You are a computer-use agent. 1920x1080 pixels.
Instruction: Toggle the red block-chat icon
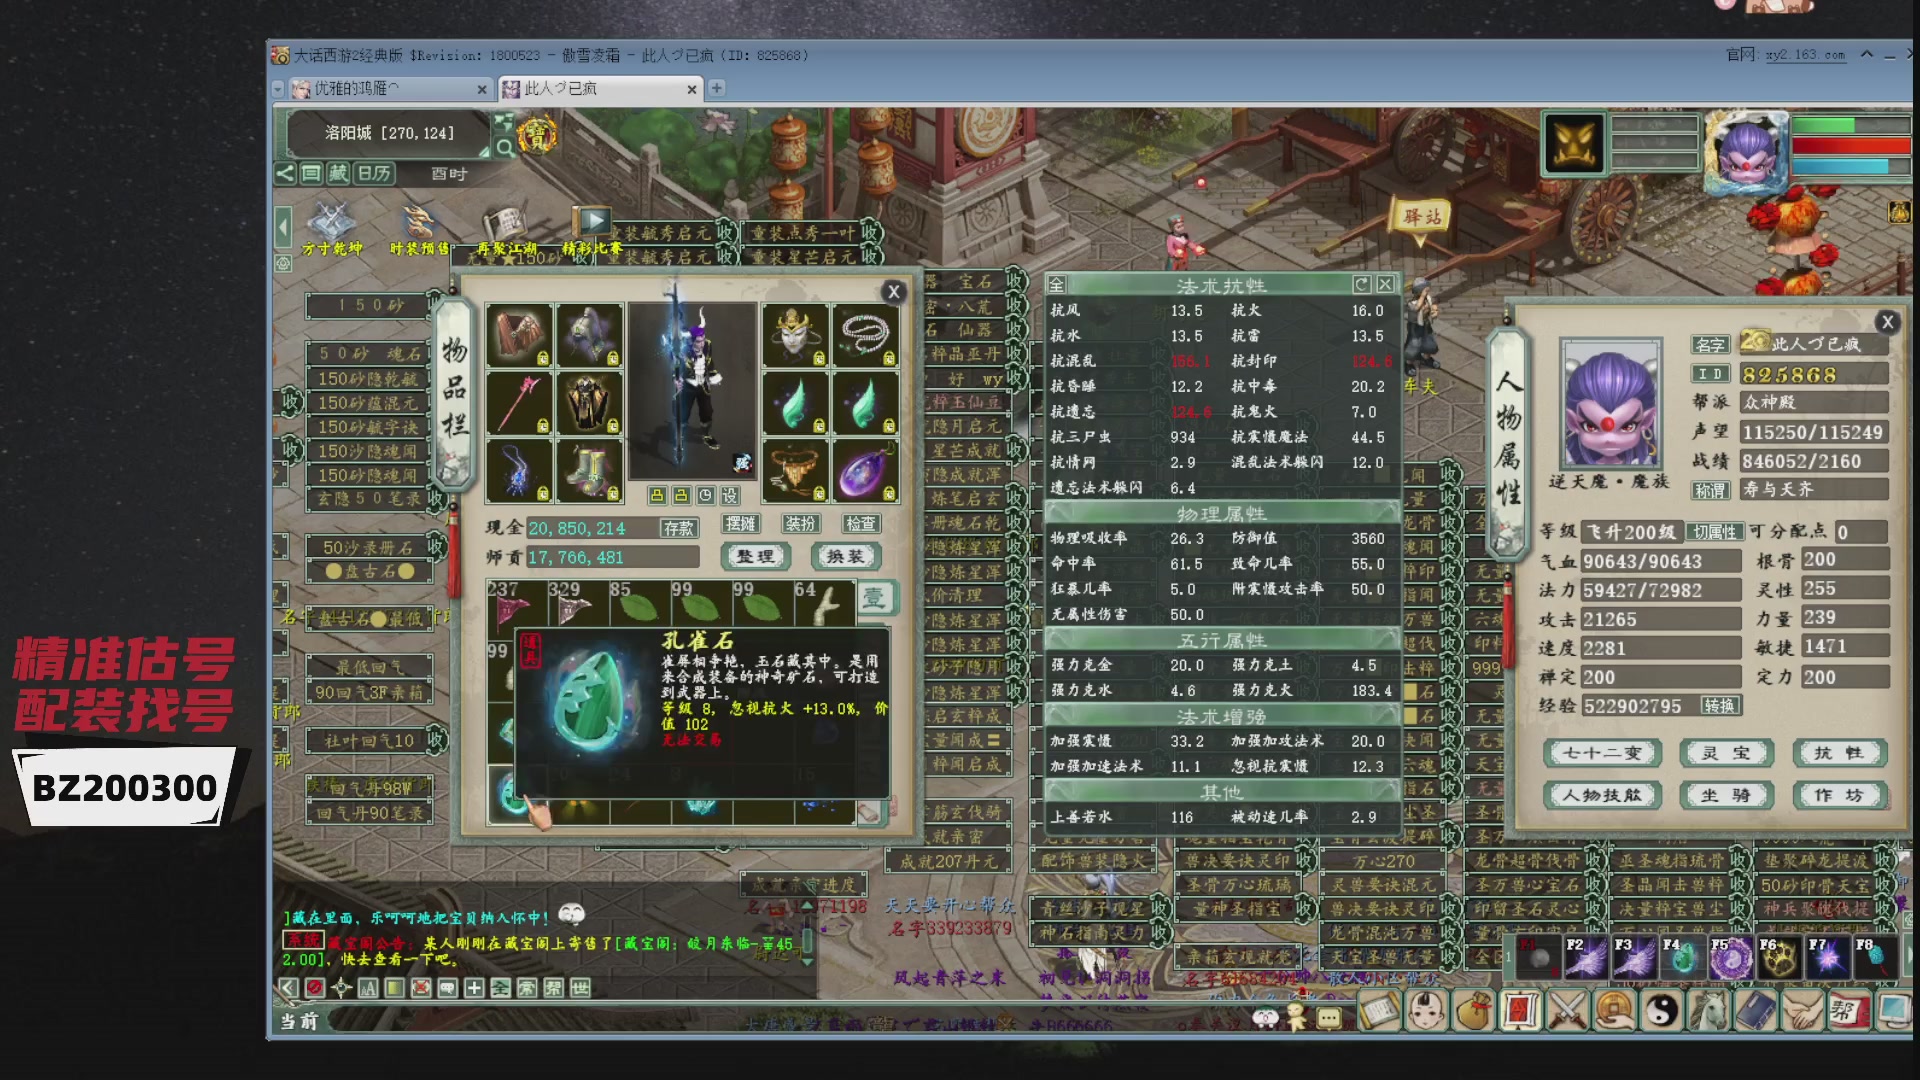tap(315, 988)
